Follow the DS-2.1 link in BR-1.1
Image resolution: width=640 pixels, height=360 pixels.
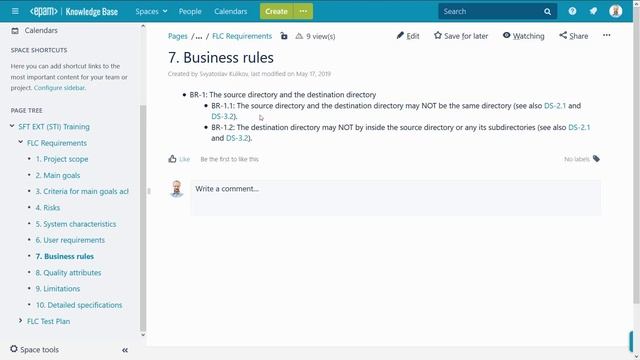[555, 106]
